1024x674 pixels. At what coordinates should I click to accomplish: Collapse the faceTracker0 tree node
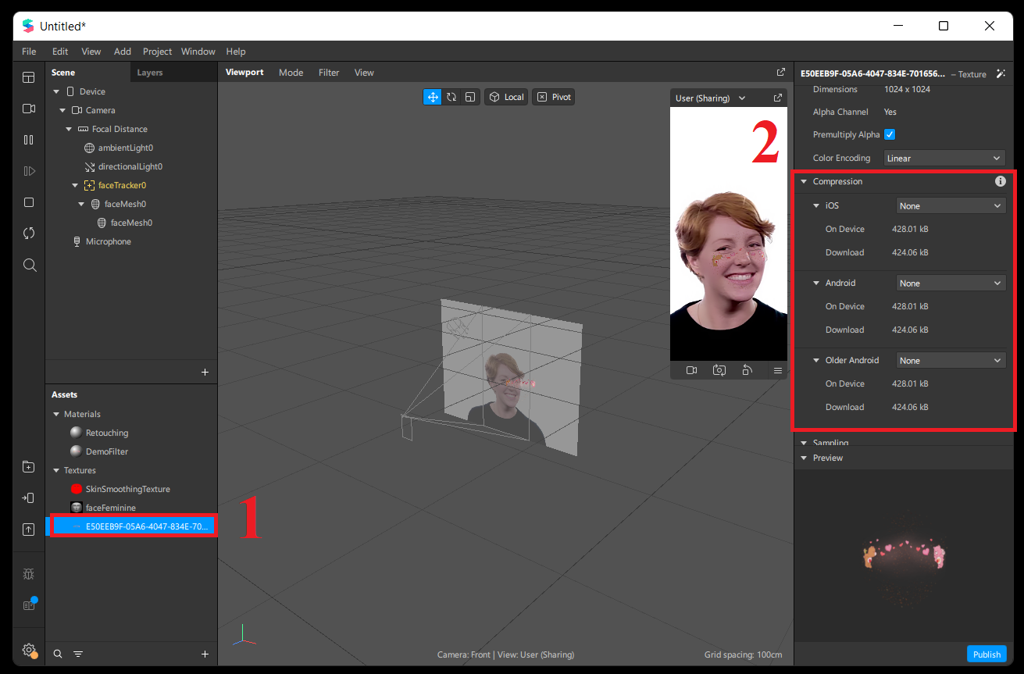[x=75, y=185]
